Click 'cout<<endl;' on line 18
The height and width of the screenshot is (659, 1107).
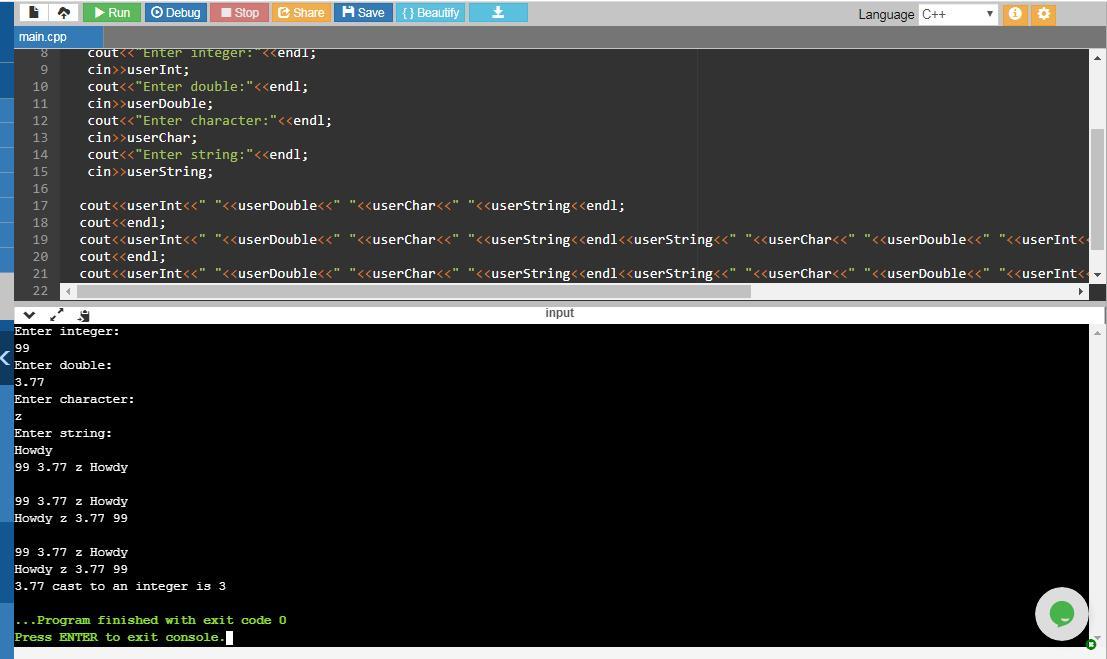(122, 222)
